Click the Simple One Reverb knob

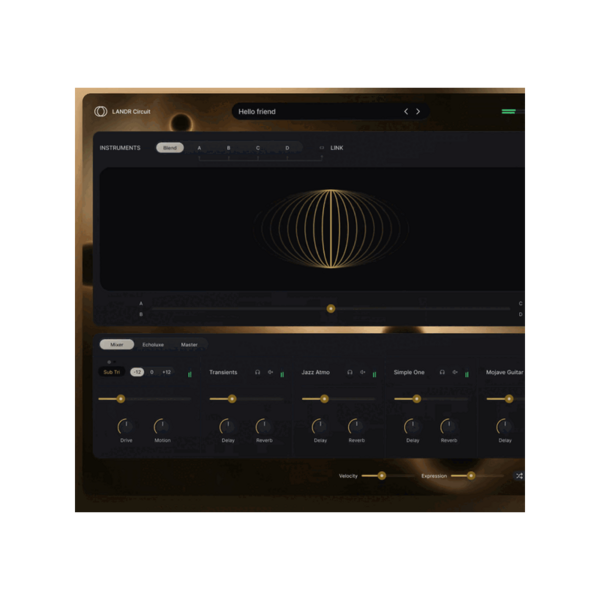[x=448, y=426]
